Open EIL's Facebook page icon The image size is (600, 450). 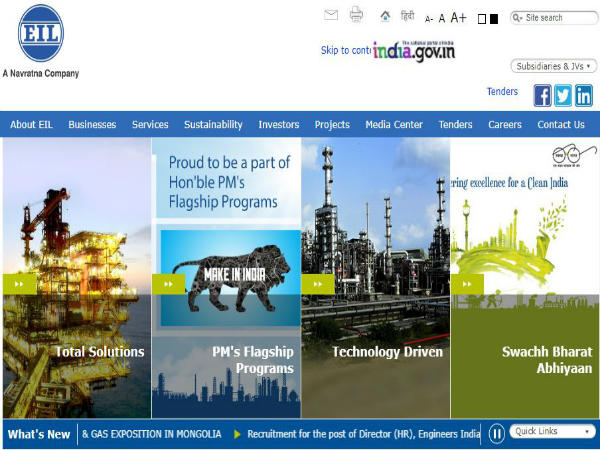tap(541, 95)
